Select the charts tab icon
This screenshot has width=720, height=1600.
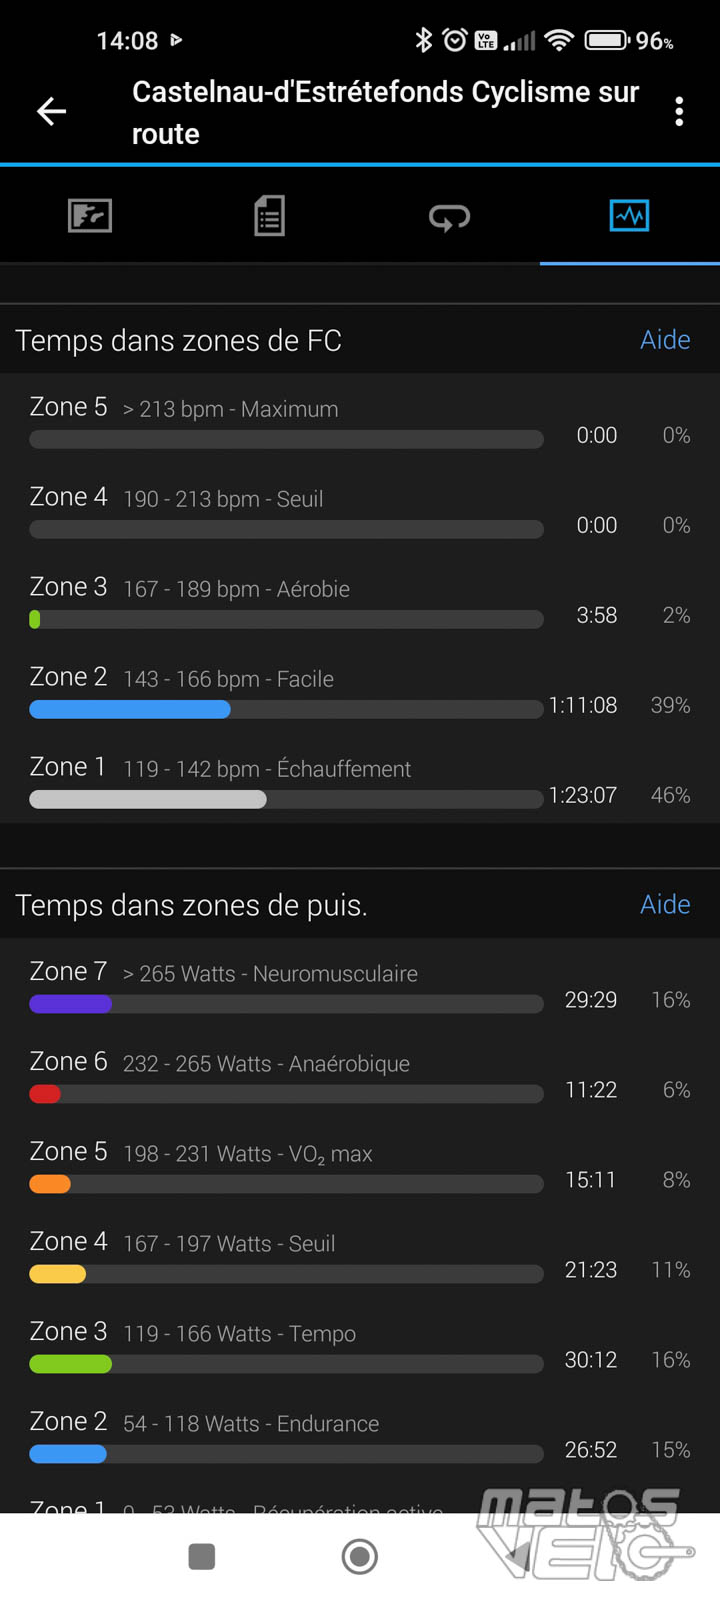point(629,216)
